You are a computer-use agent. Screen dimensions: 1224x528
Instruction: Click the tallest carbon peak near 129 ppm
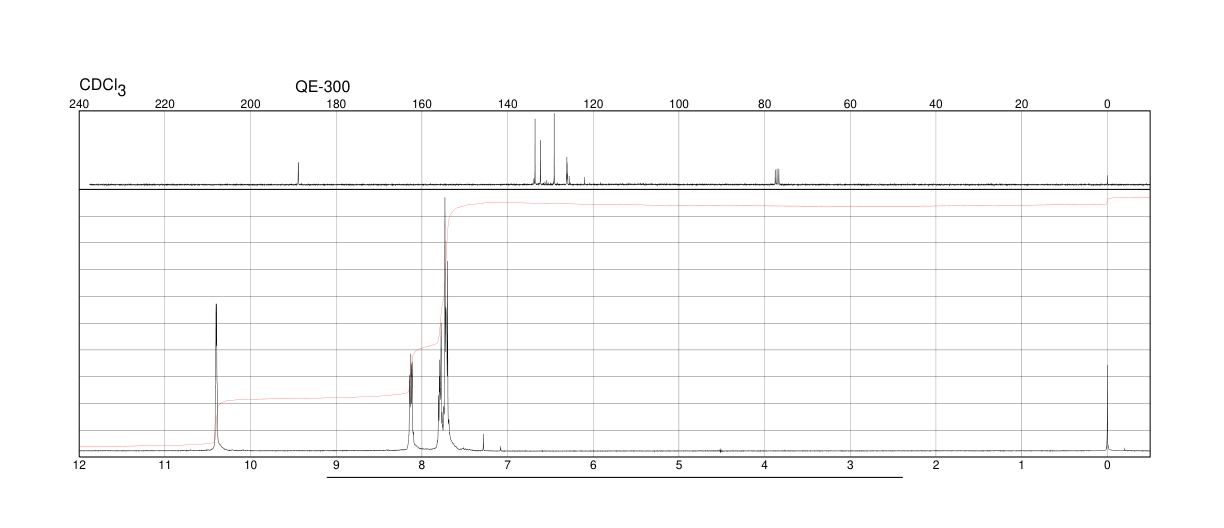tap(554, 149)
